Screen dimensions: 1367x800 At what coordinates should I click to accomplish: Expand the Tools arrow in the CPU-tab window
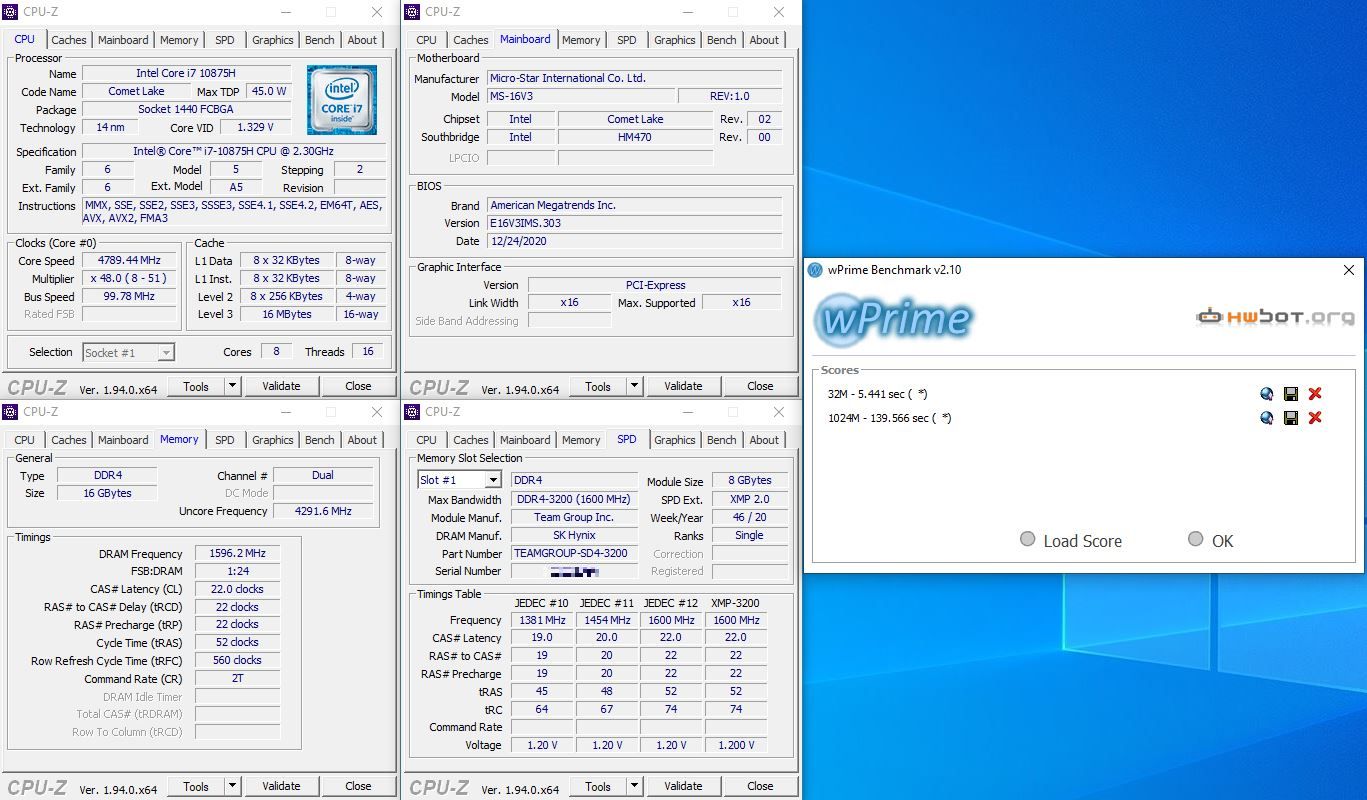pos(232,386)
